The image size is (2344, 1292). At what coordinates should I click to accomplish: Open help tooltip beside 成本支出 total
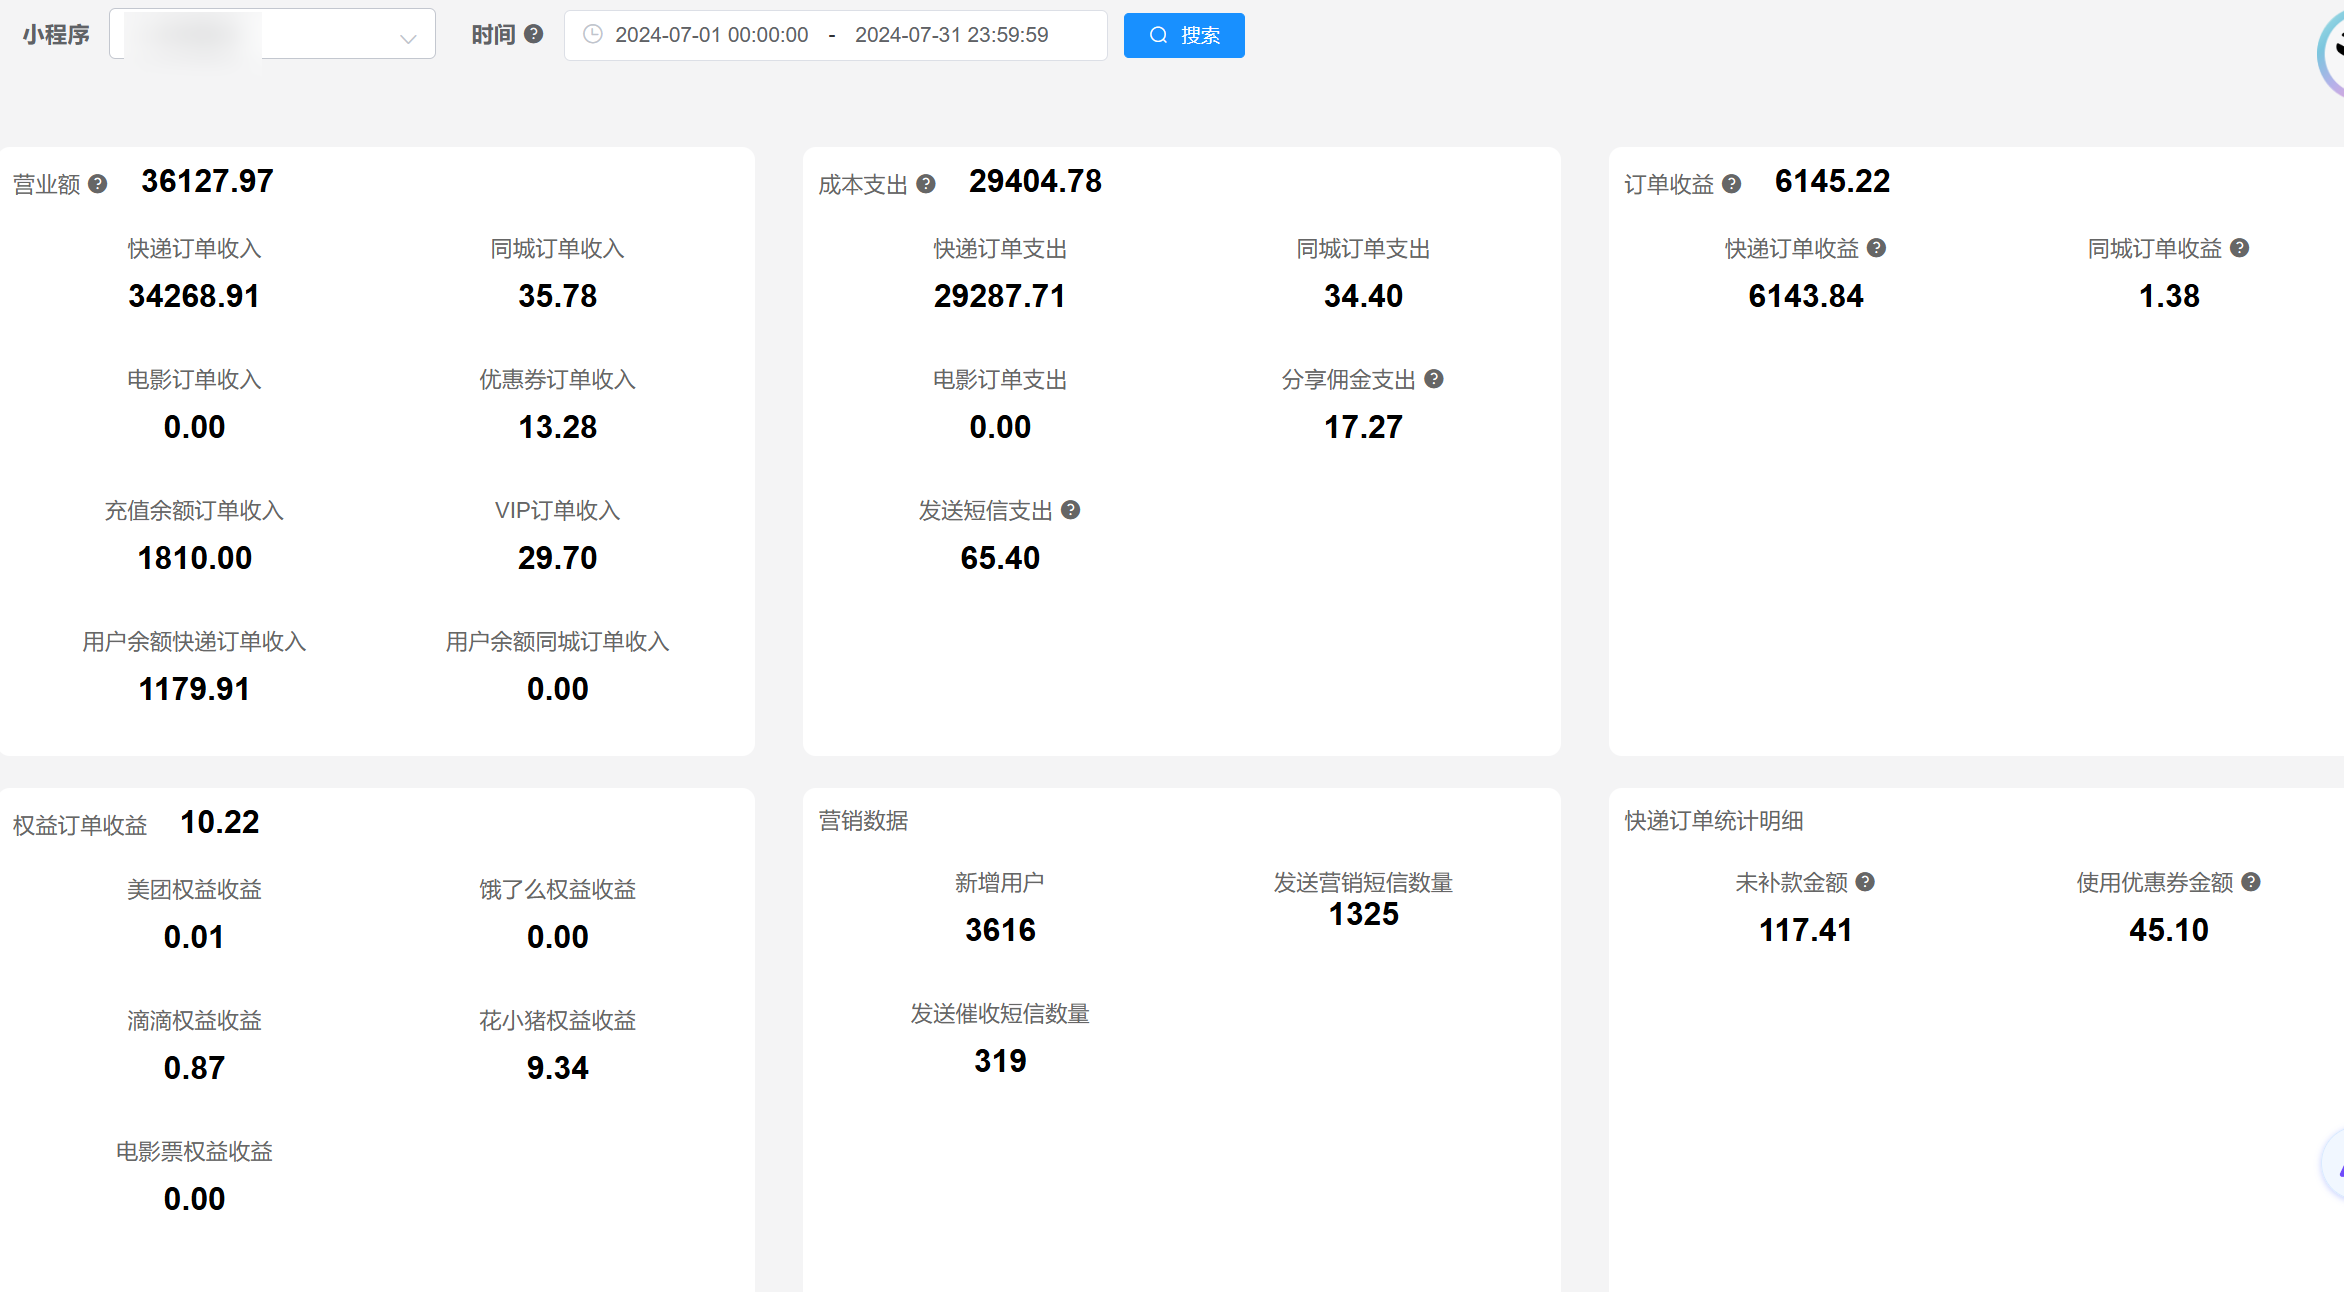click(926, 183)
